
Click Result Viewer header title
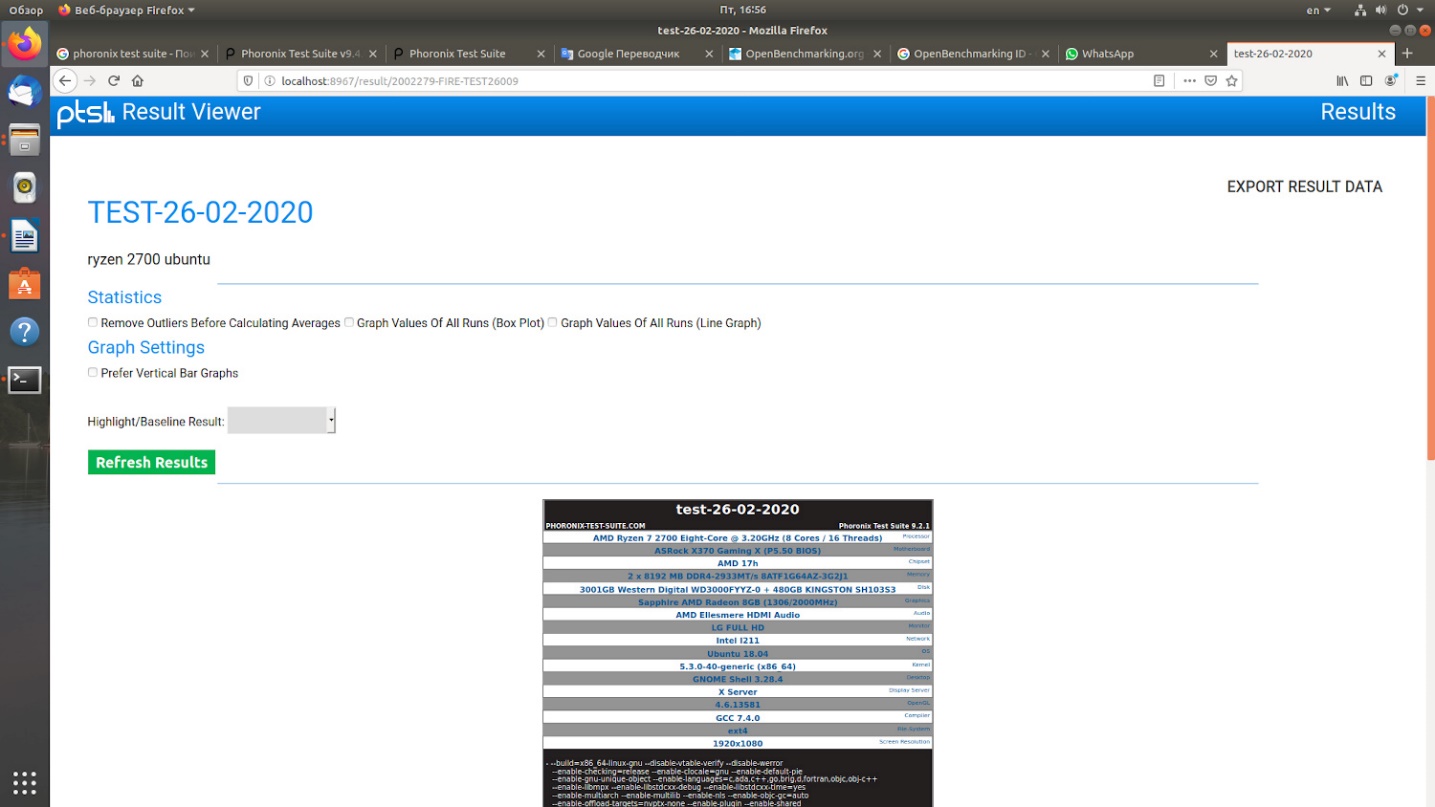click(191, 112)
